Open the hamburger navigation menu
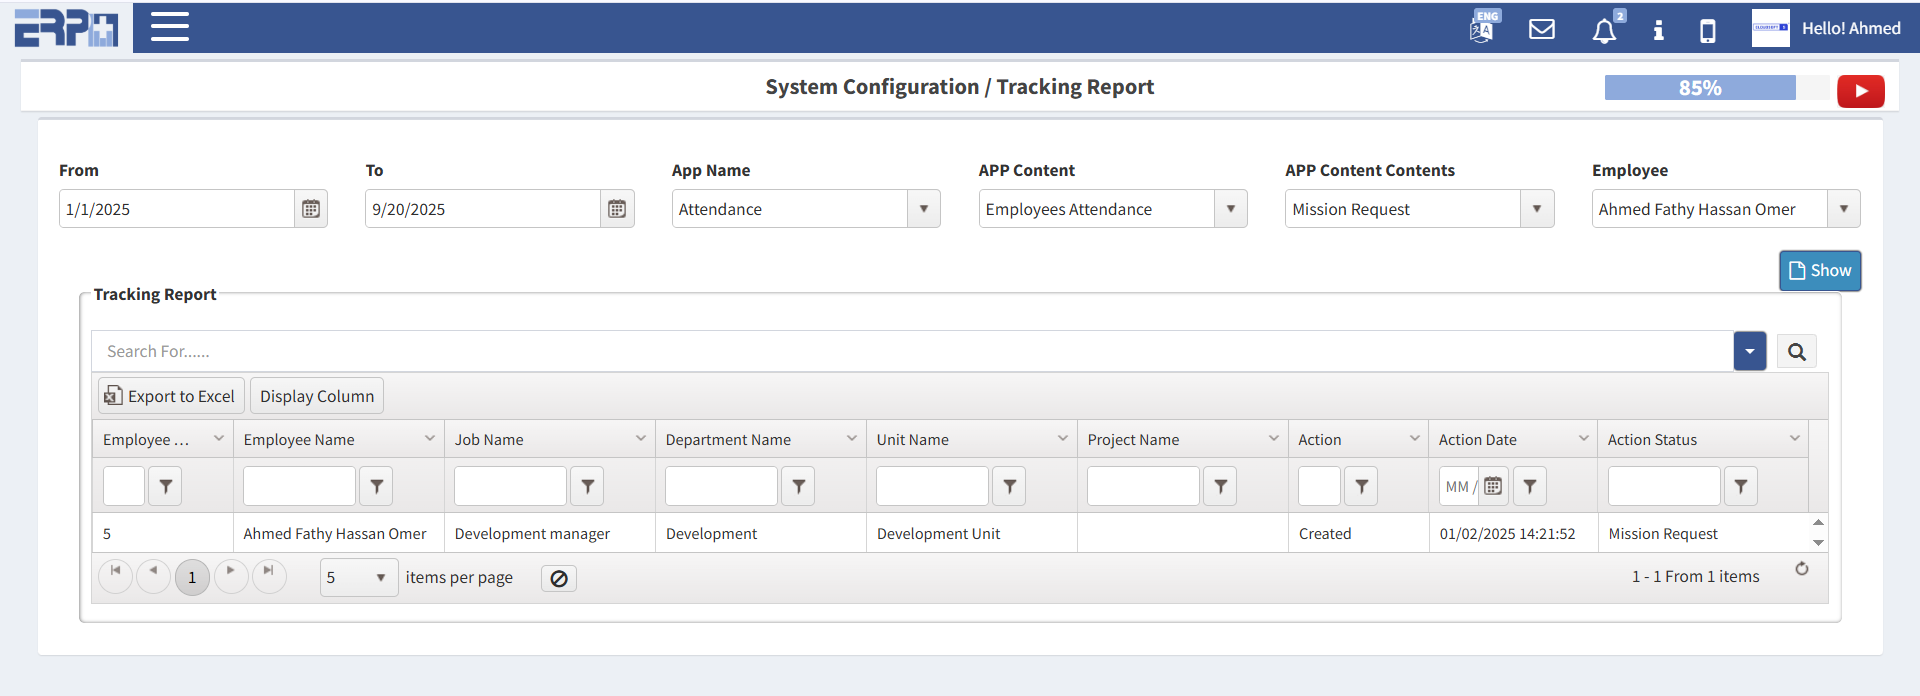The height and width of the screenshot is (696, 1920). point(170,27)
